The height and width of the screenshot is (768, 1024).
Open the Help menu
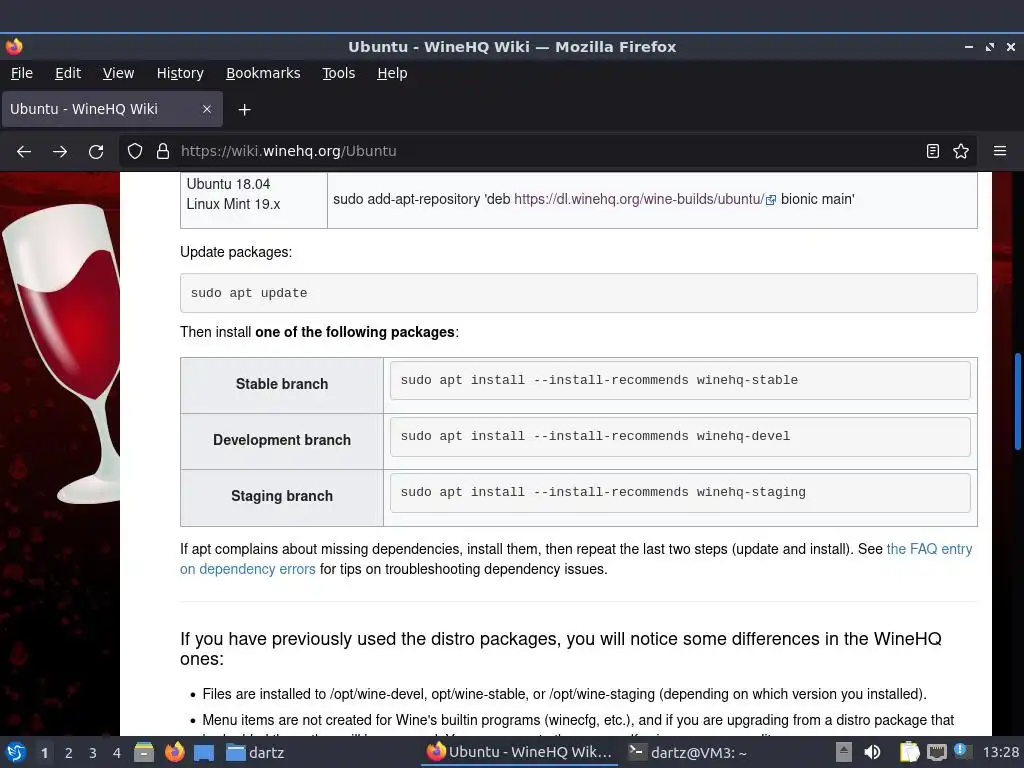pos(392,73)
